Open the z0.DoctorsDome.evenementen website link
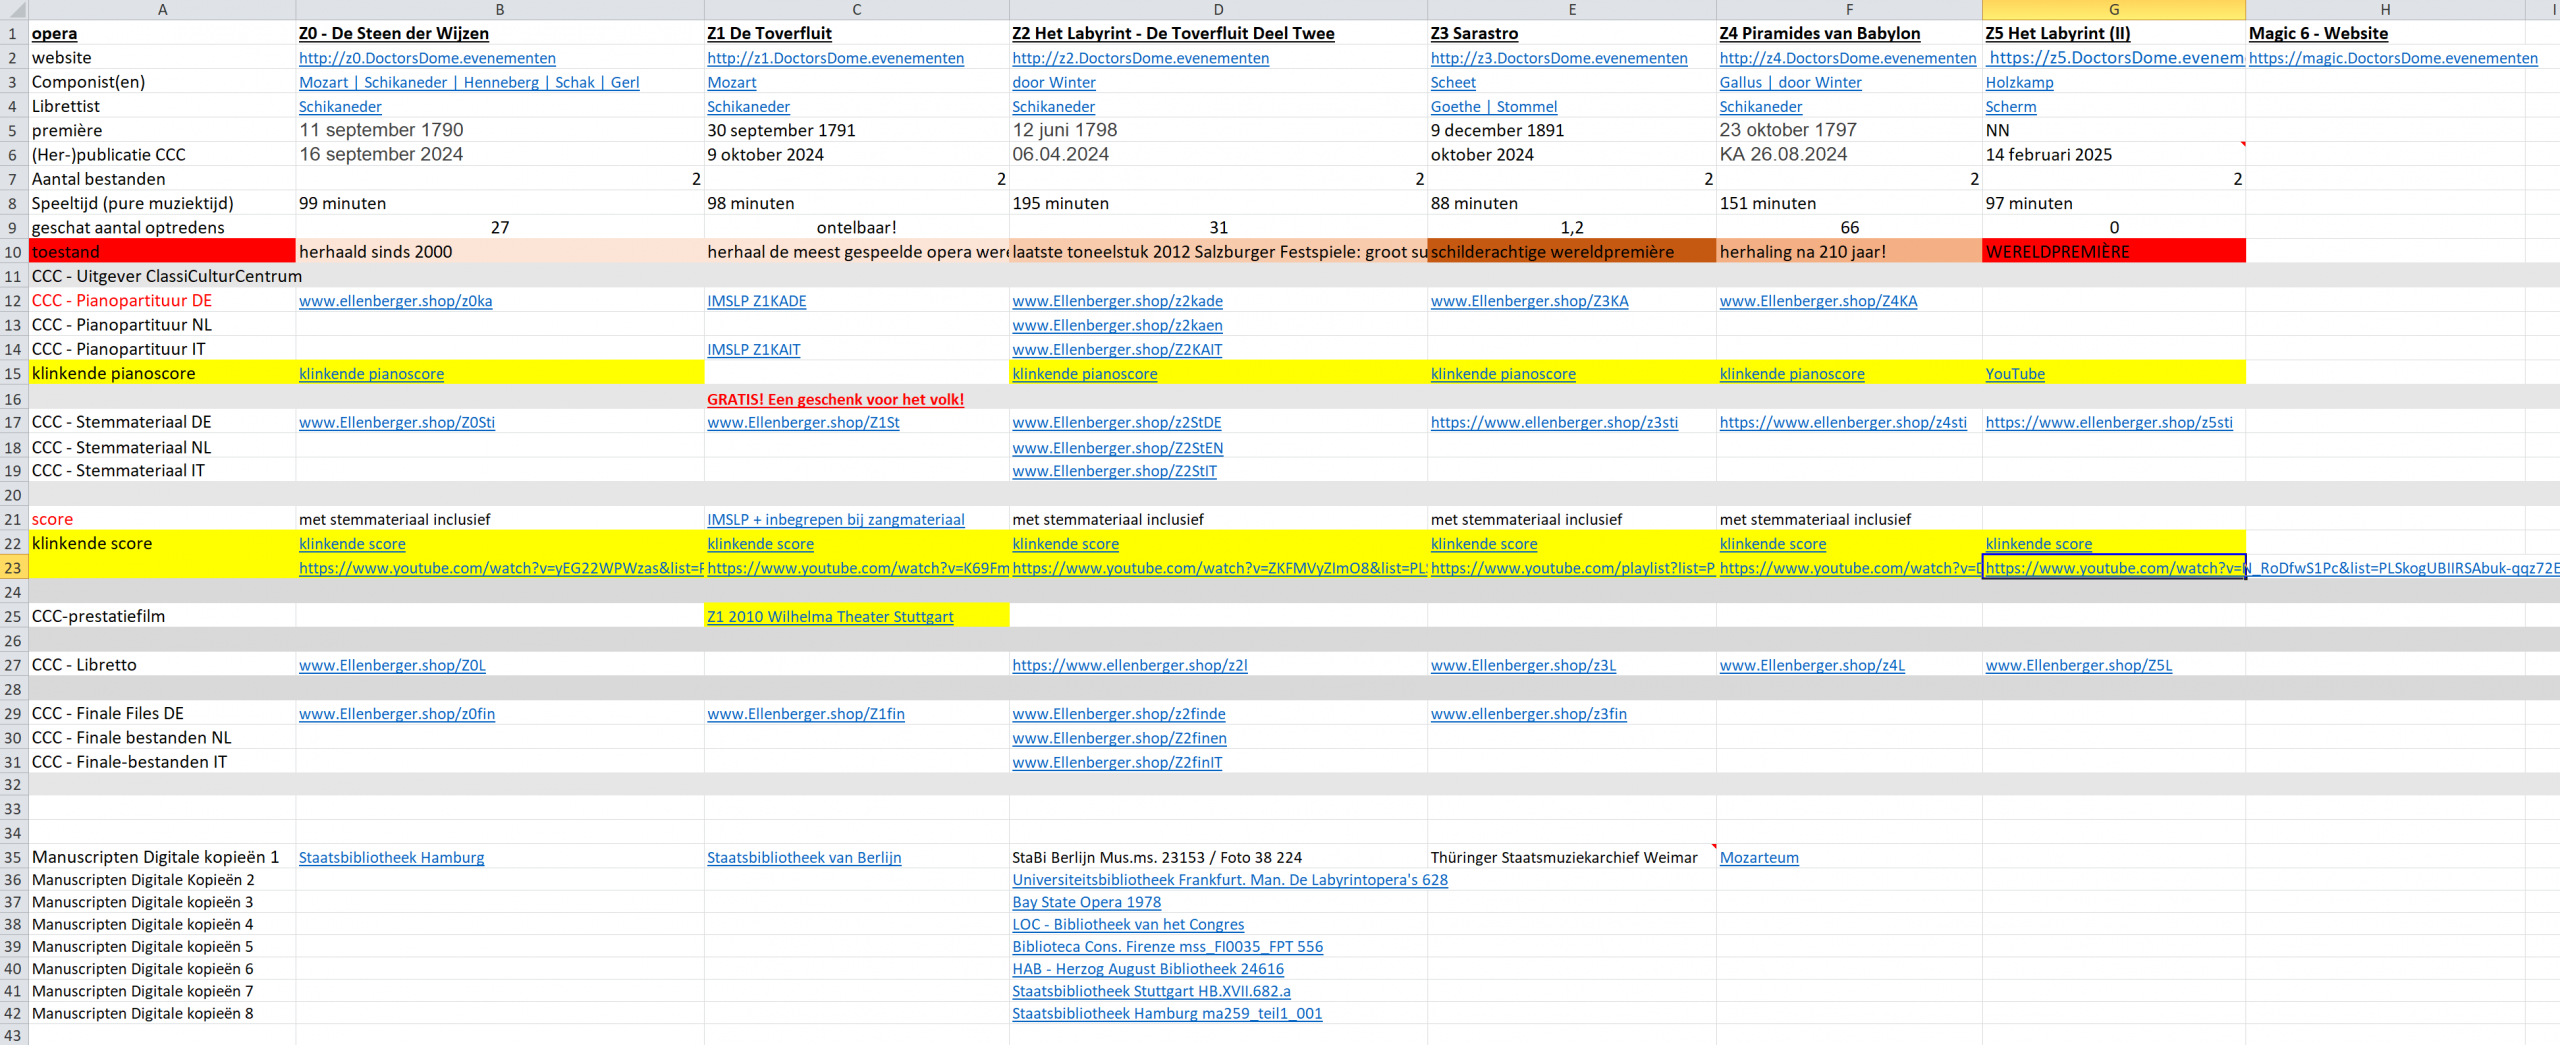2560x1045 pixels. tap(427, 58)
